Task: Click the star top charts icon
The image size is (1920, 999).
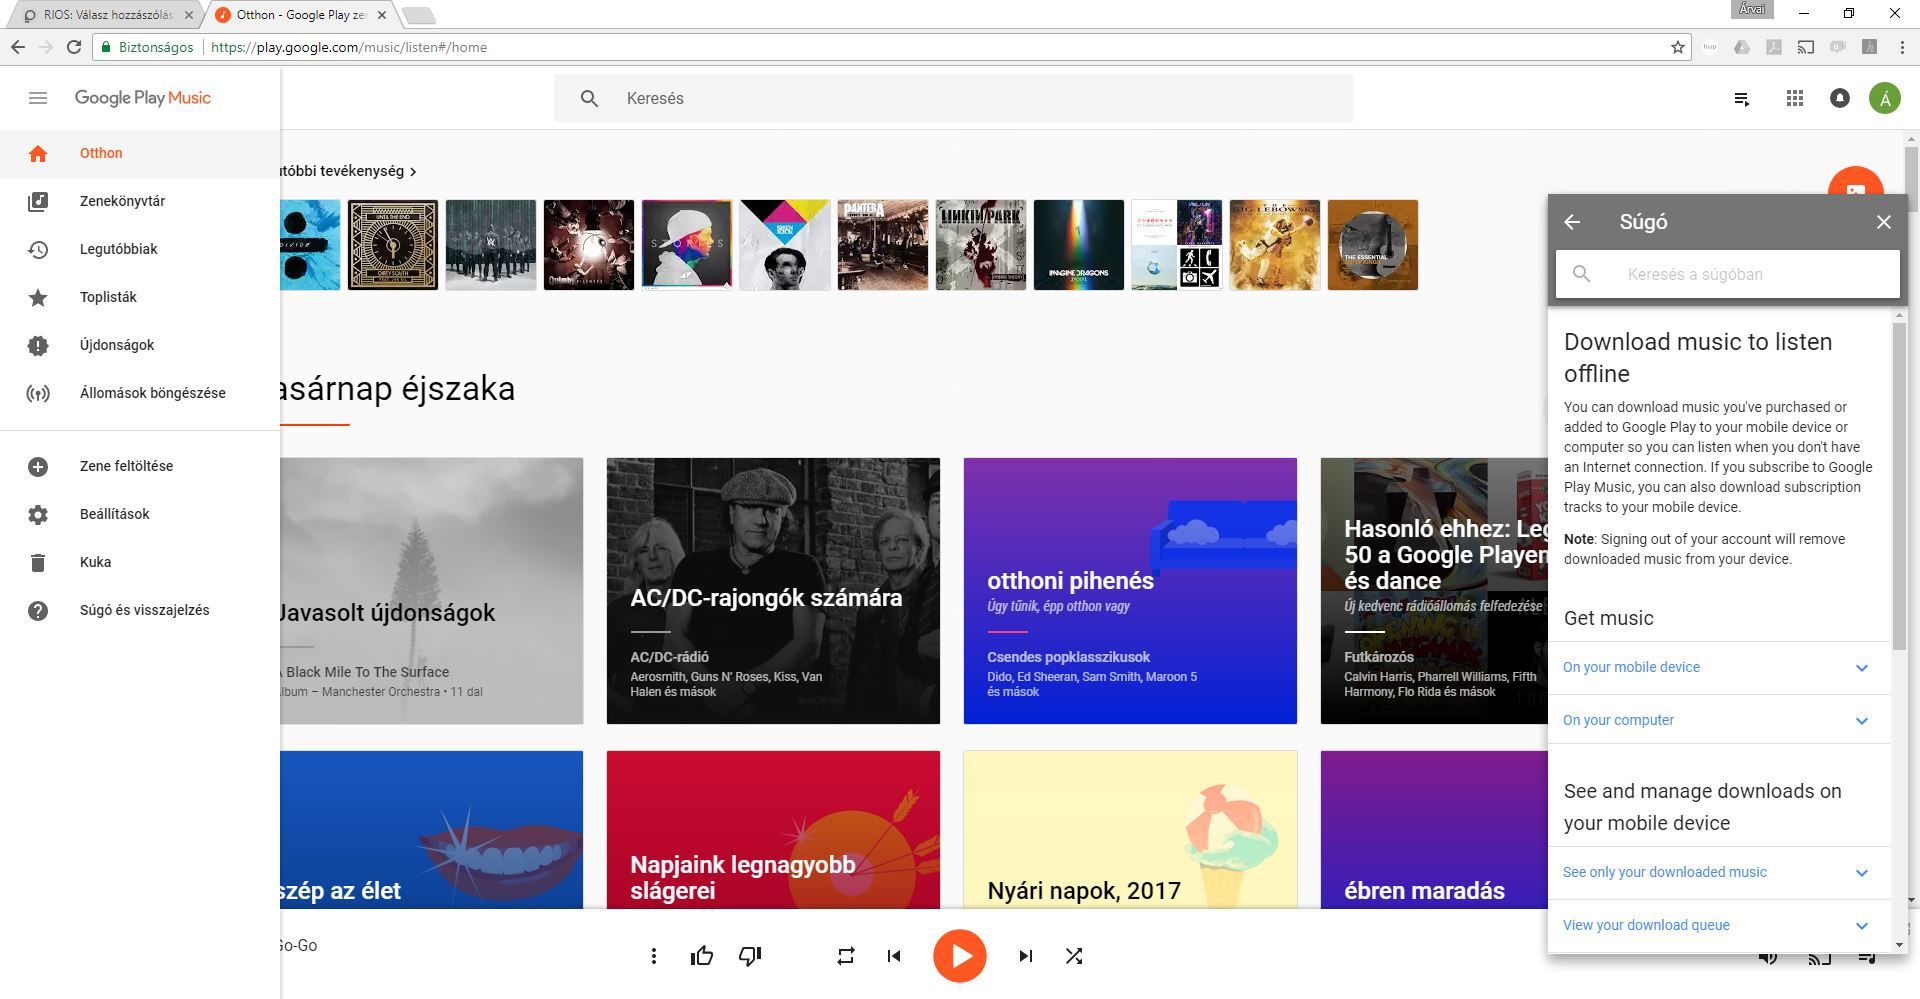Action: tap(38, 297)
